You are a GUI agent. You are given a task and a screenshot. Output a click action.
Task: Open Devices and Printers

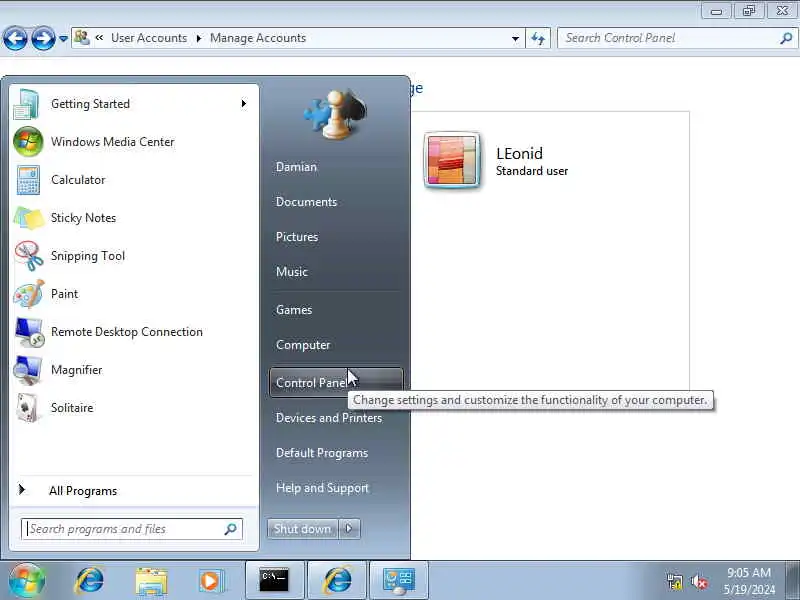pyautogui.click(x=329, y=418)
